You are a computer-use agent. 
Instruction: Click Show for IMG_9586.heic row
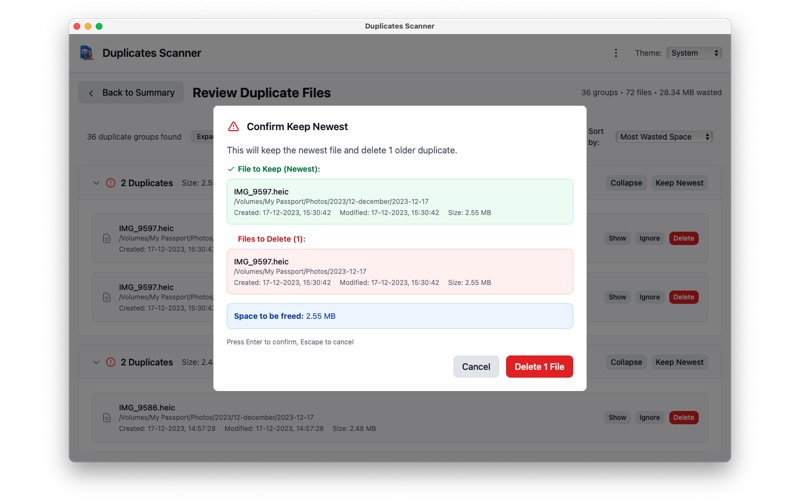click(617, 417)
